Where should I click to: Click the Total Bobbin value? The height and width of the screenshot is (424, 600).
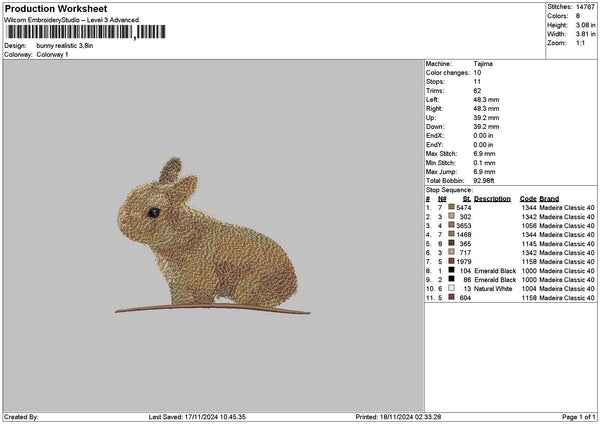(486, 180)
